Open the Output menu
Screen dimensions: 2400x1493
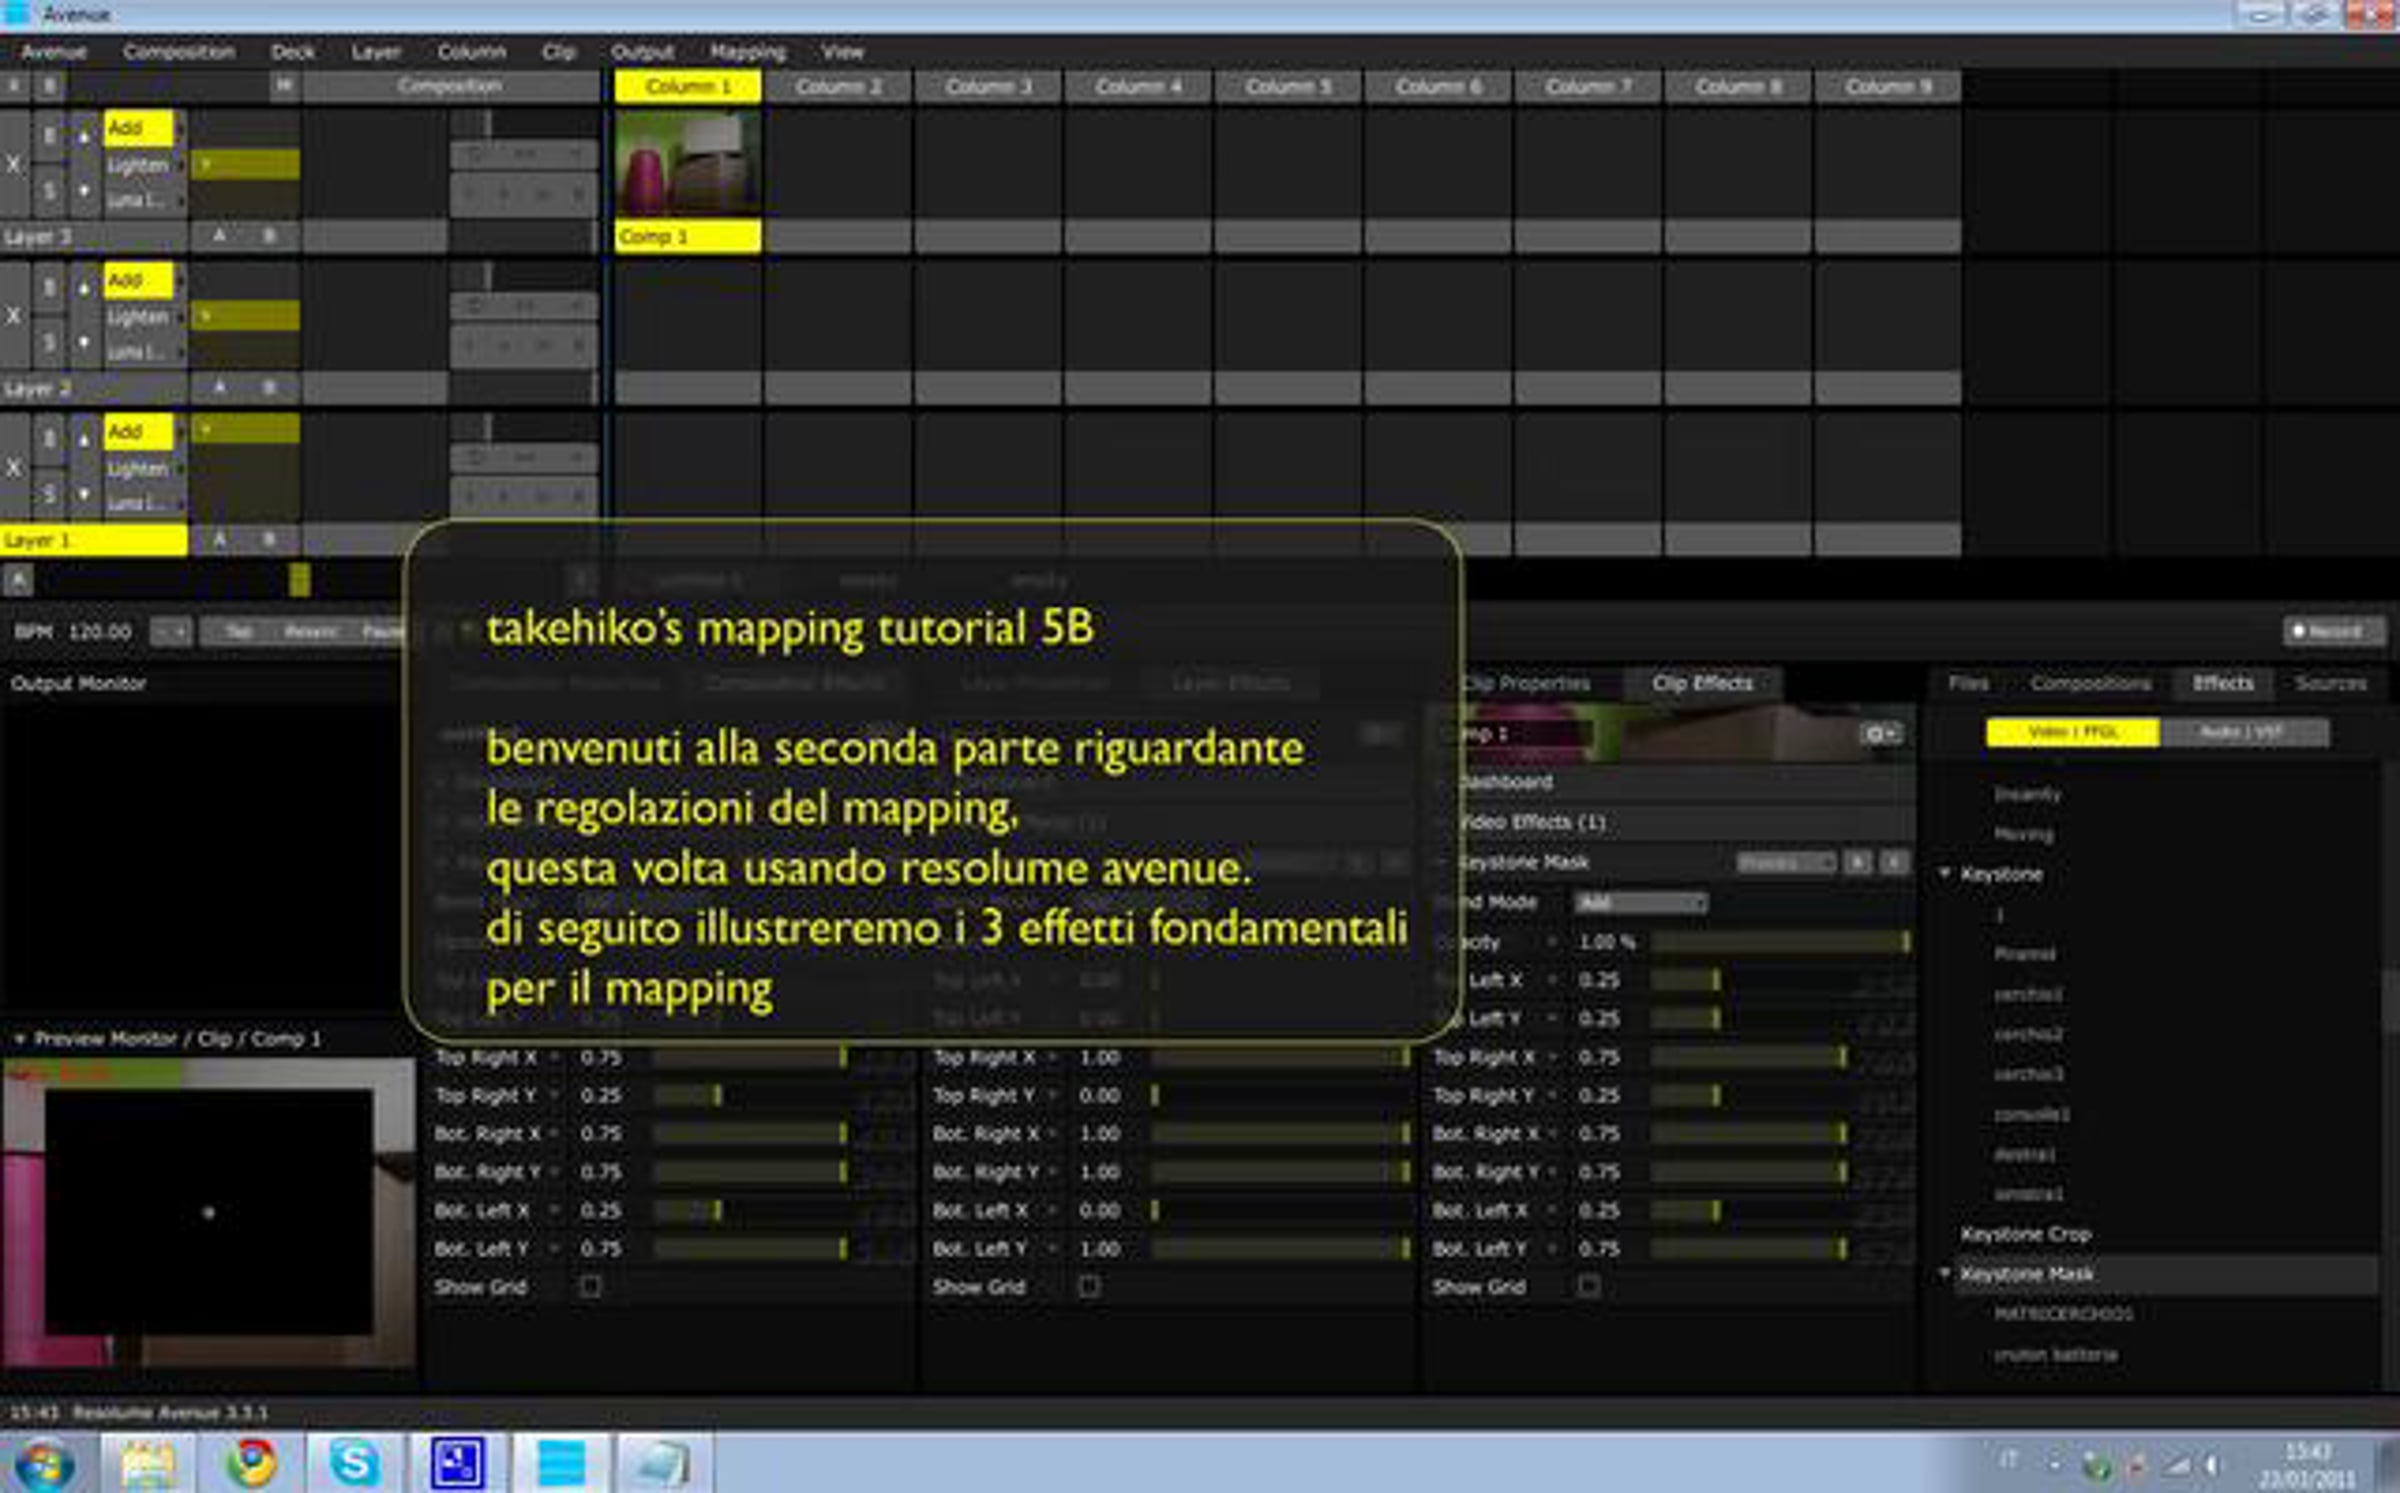click(643, 52)
